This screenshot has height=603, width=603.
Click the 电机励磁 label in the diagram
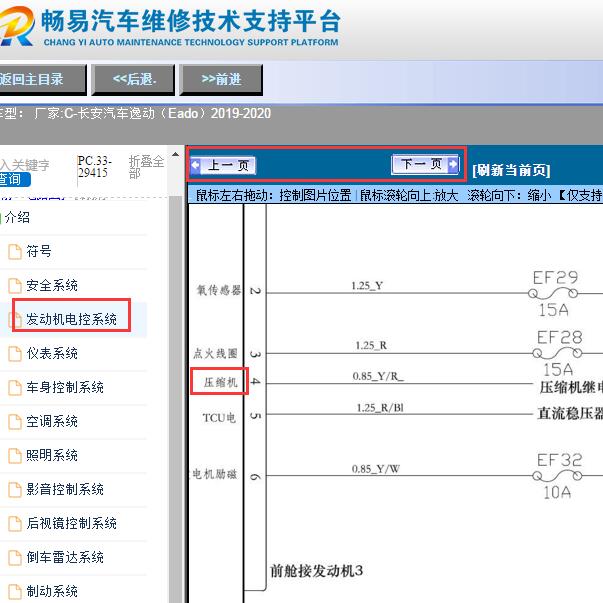[x=215, y=474]
